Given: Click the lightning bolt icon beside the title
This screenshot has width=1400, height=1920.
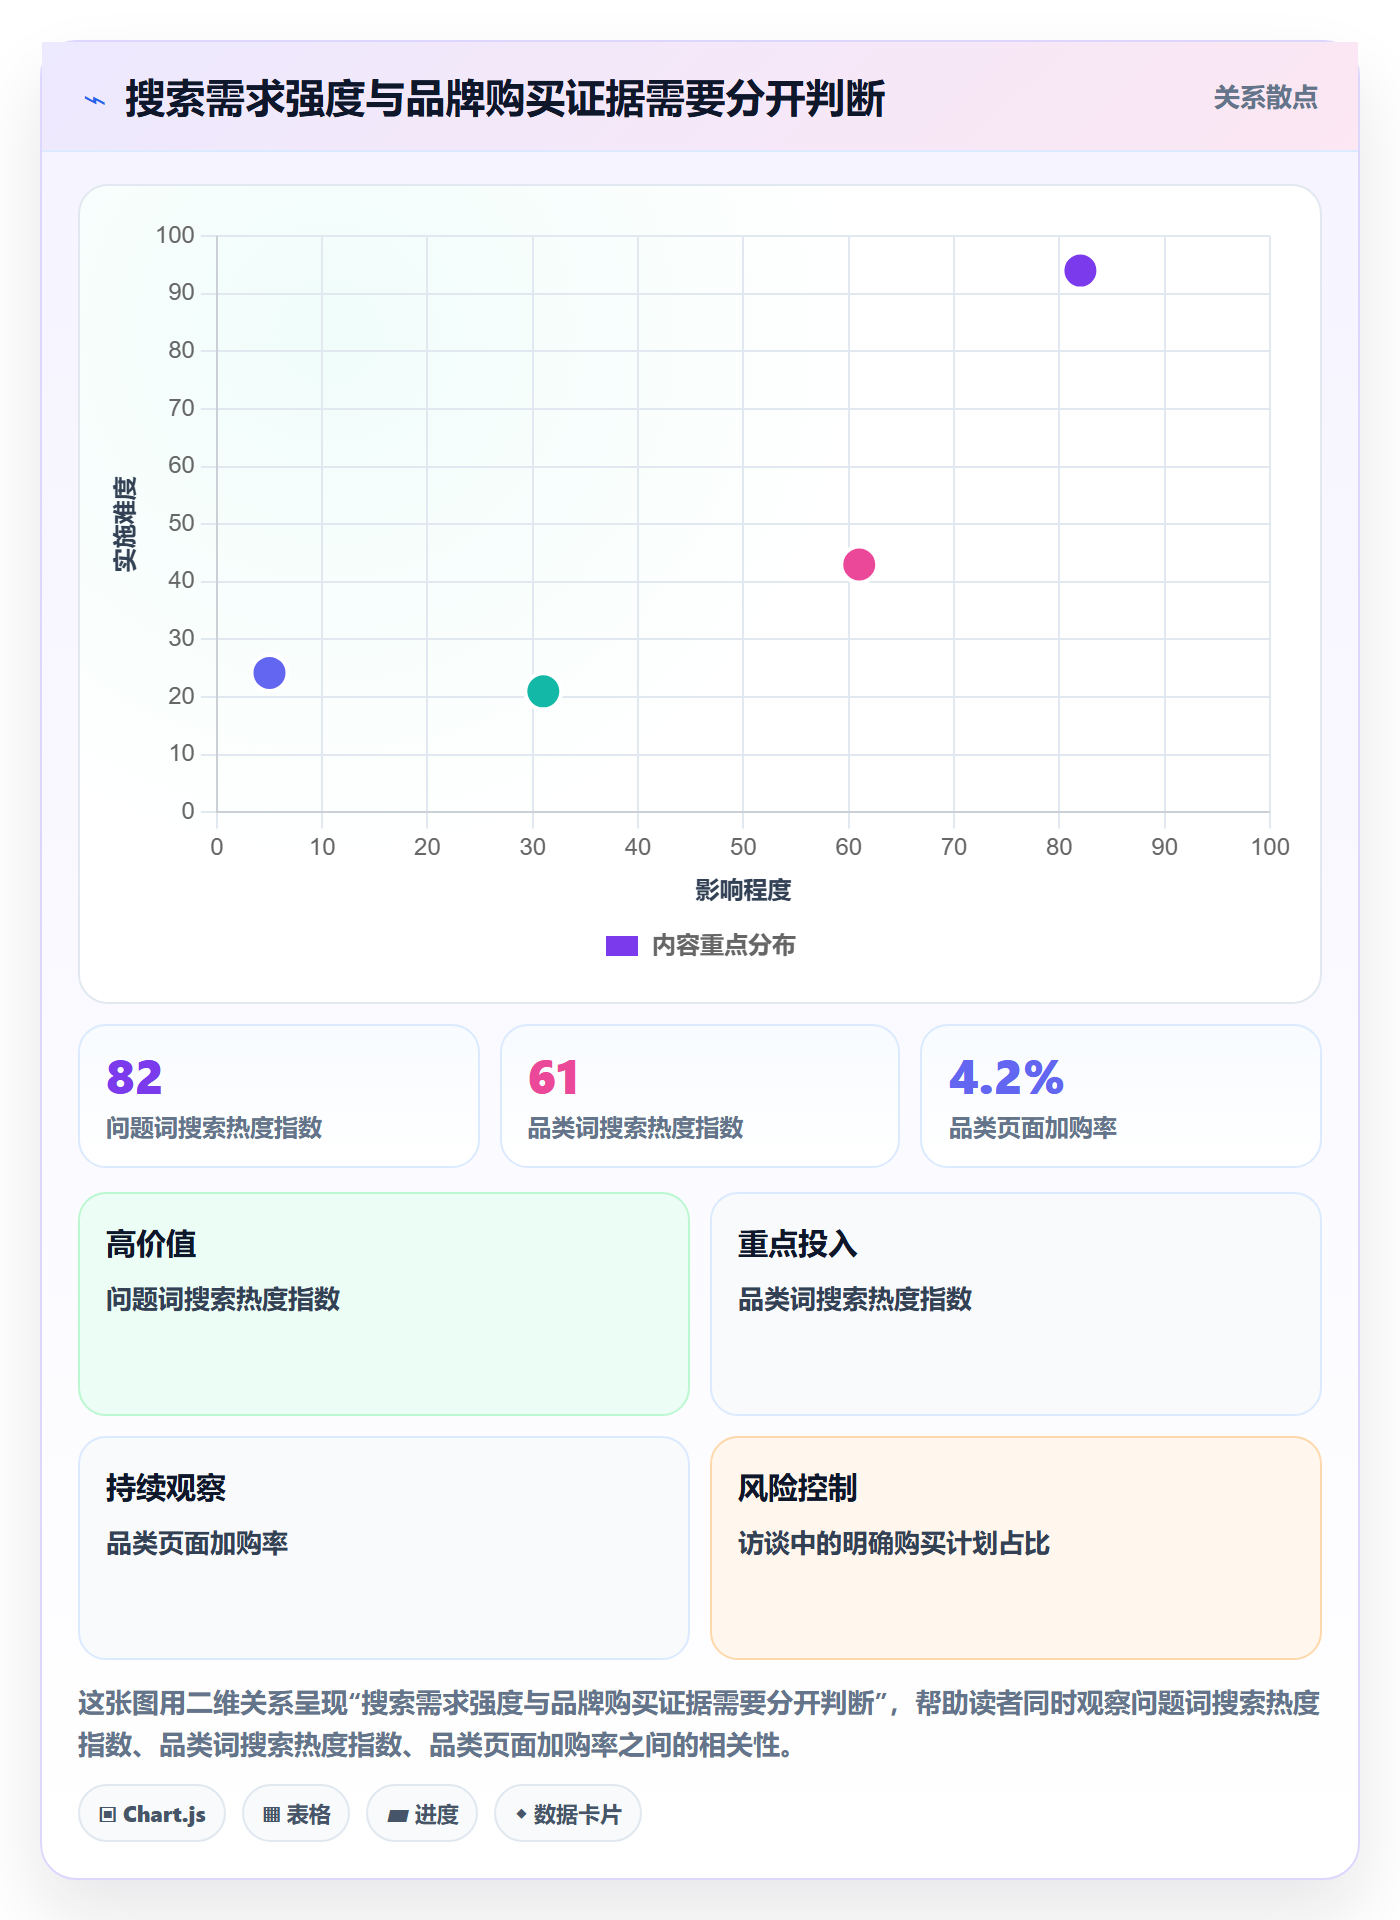Looking at the screenshot, I should (95, 100).
